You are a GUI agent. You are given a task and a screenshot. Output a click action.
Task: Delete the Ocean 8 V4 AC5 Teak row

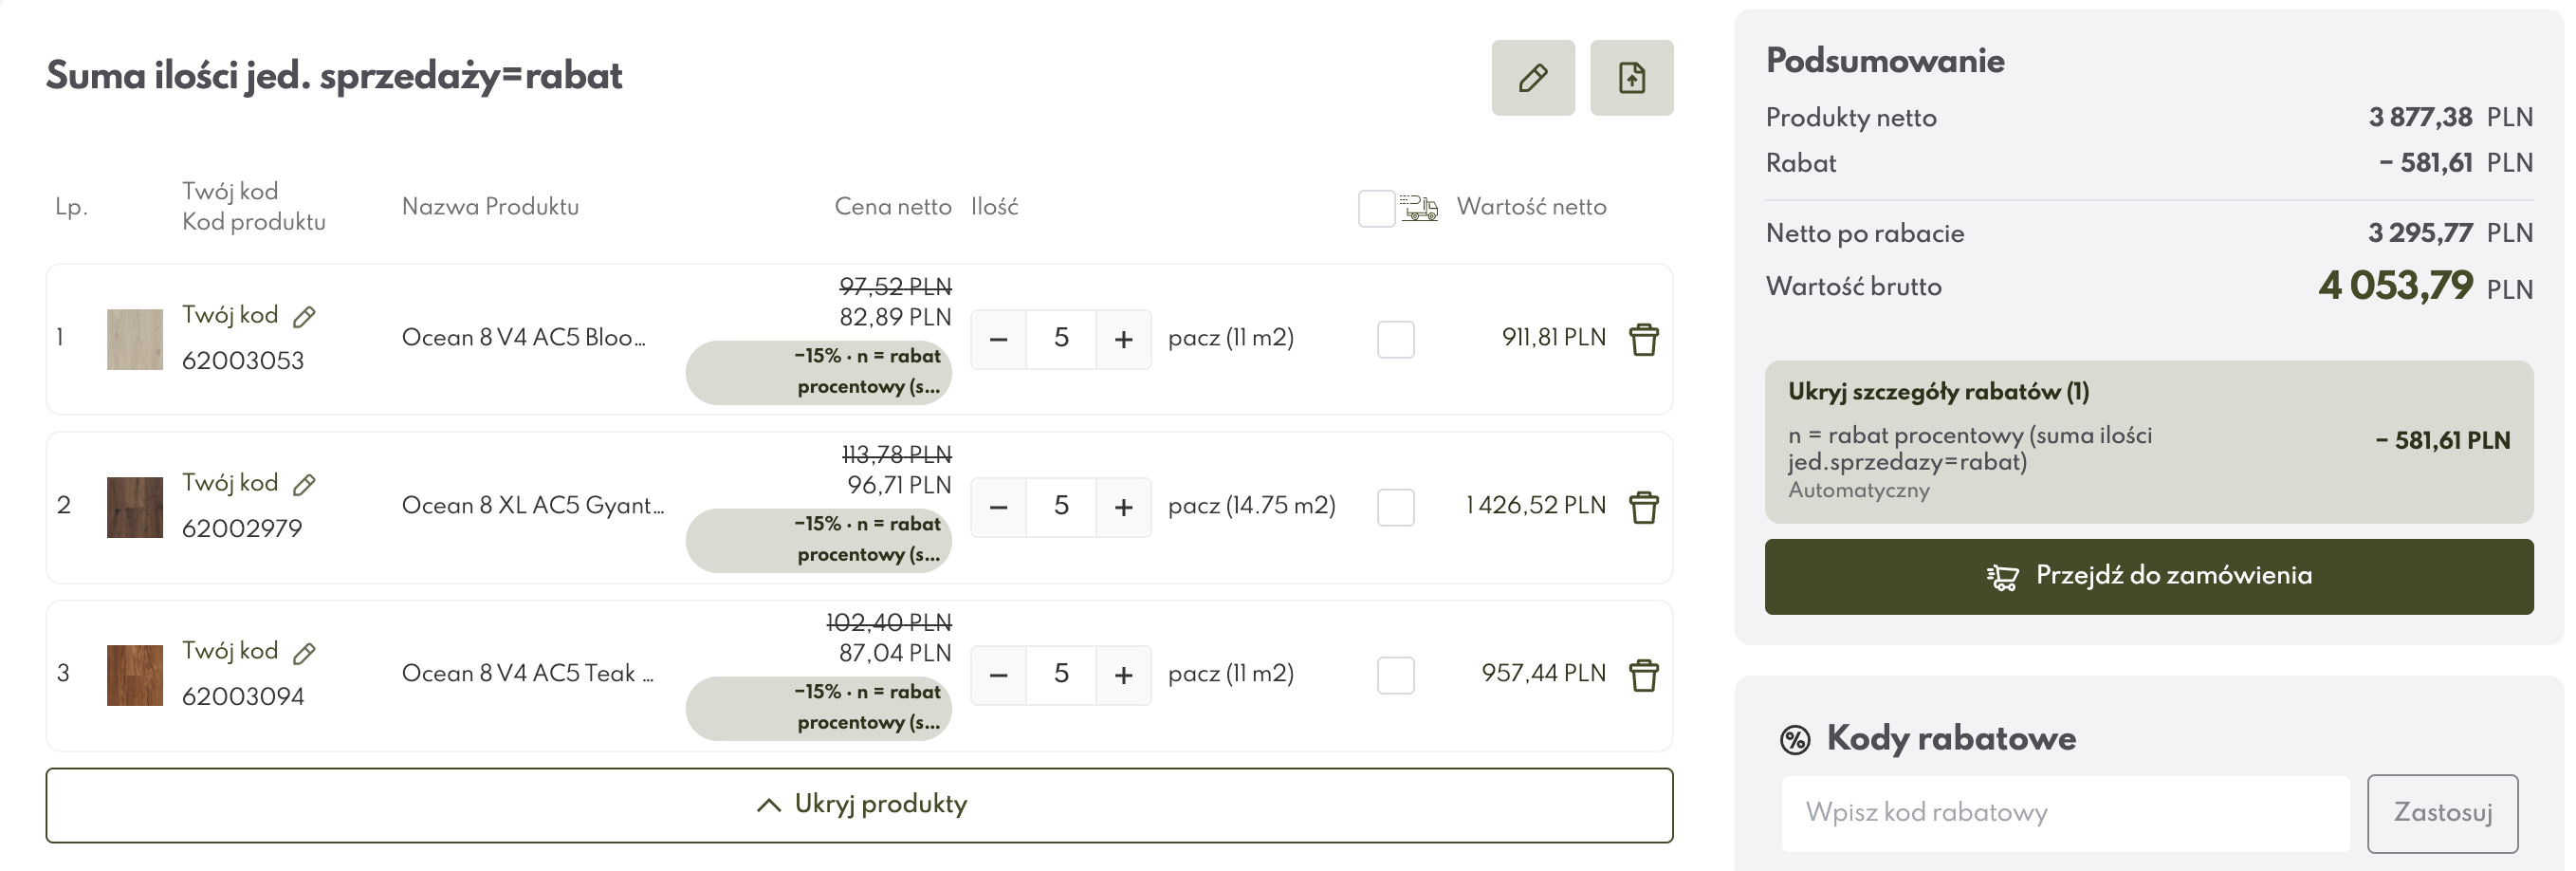point(1644,676)
